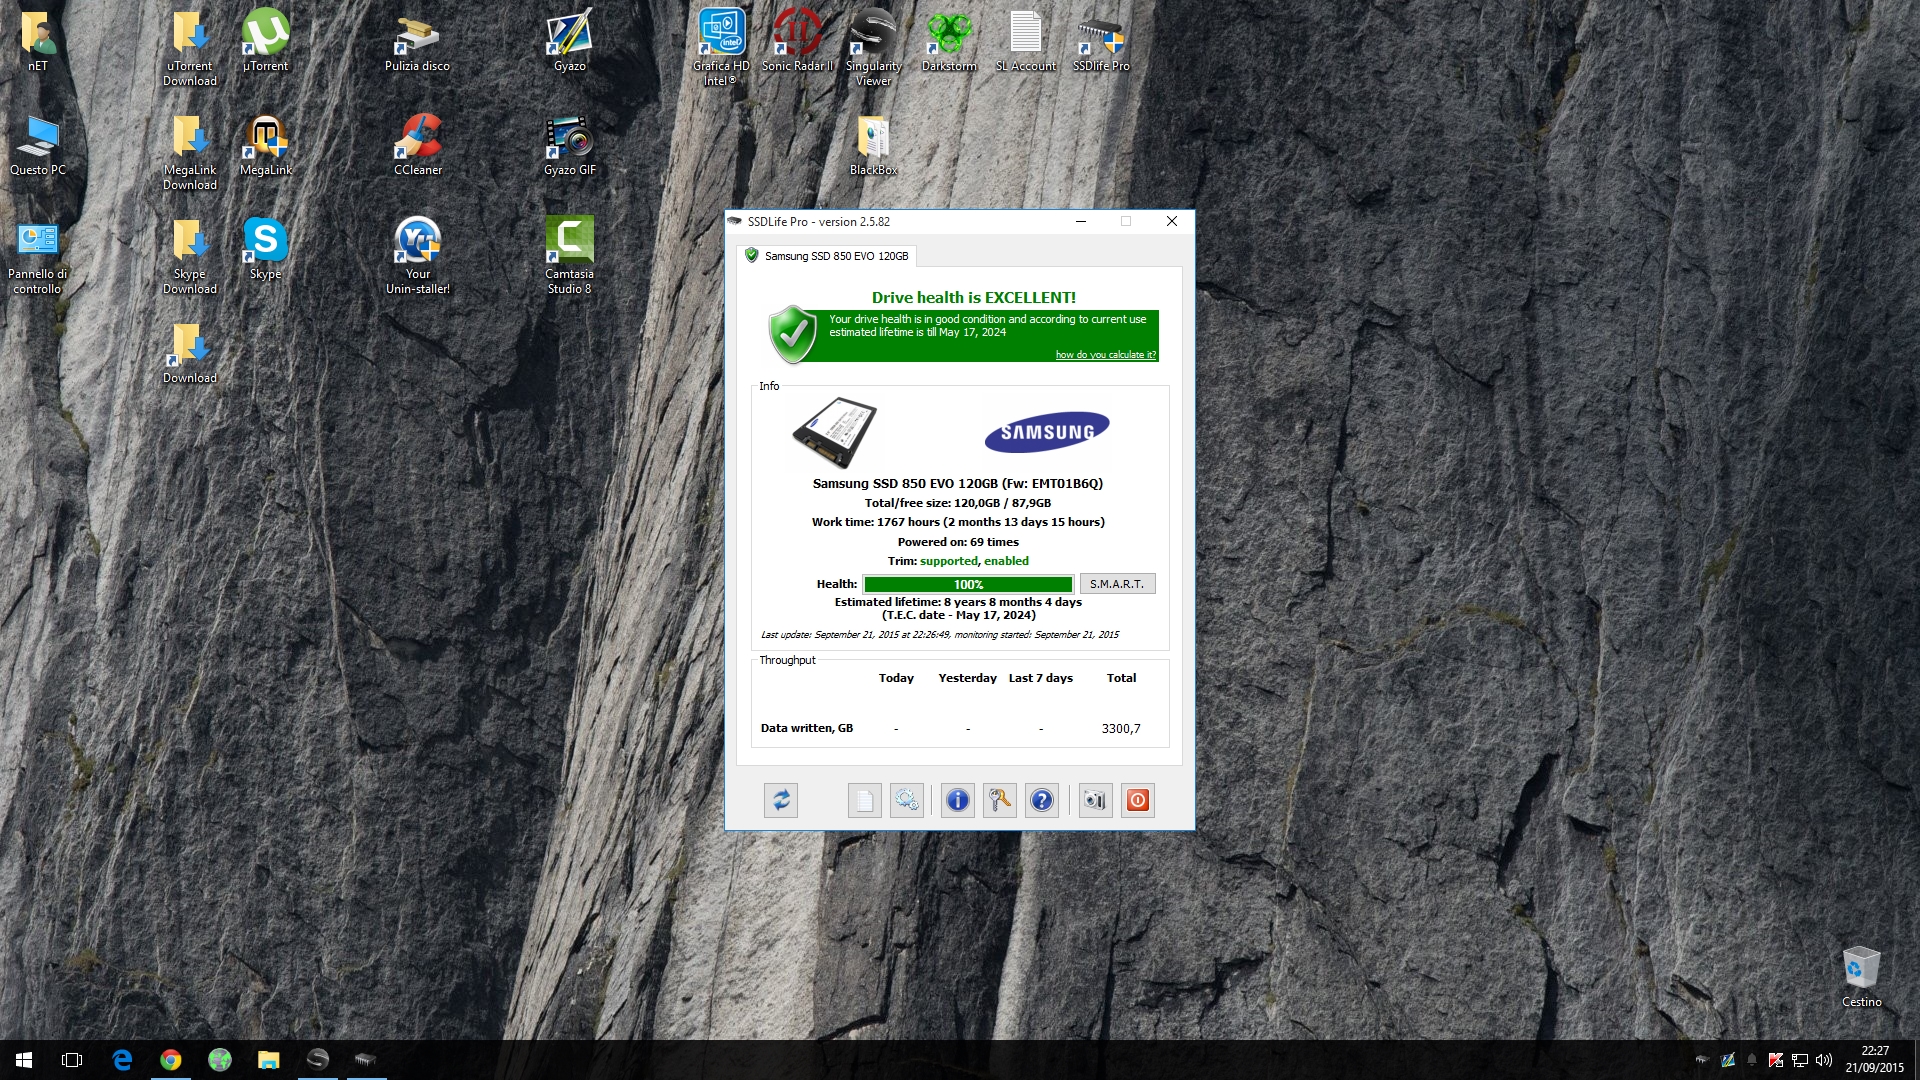Take a screenshot with camera icon
Image resolution: width=1920 pixels, height=1080 pixels.
click(x=1096, y=800)
